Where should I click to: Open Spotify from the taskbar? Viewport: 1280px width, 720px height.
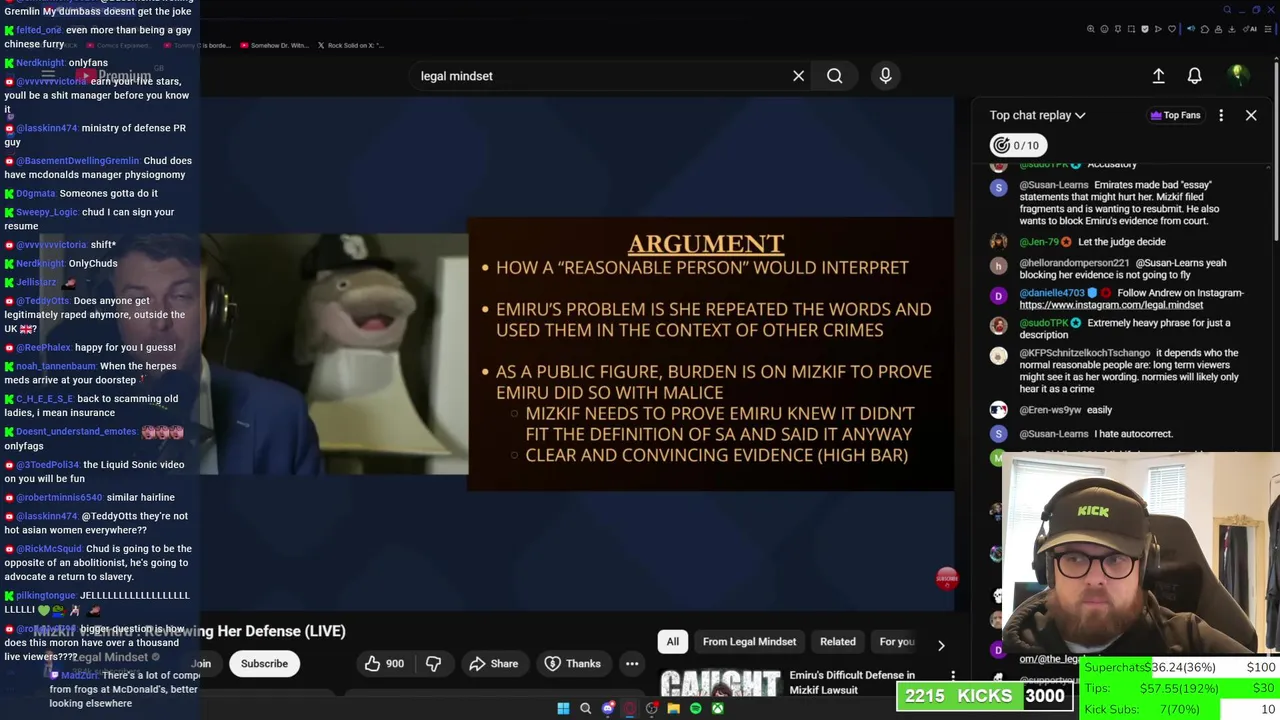tap(696, 708)
